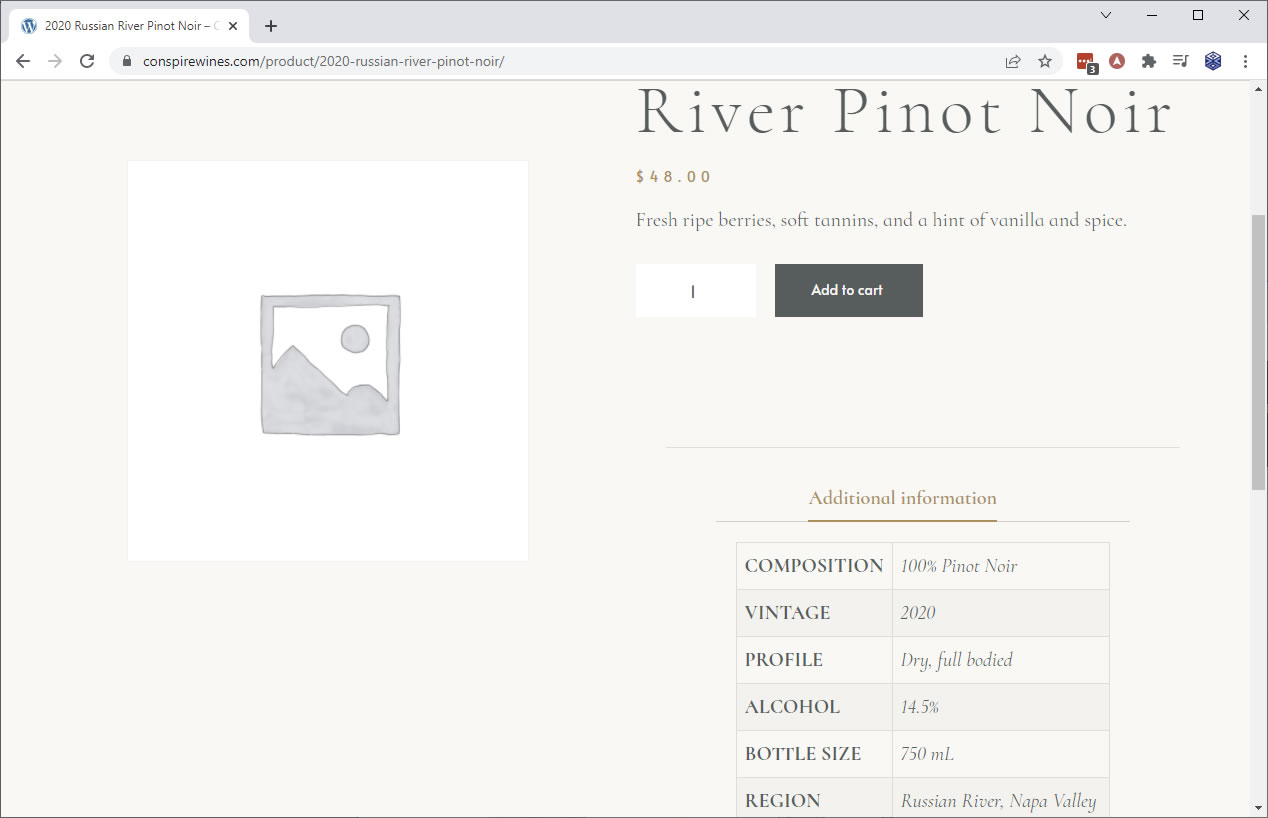The height and width of the screenshot is (818, 1268).
Task: Close the 2020 Russian River Pinot tab
Action: 233,26
